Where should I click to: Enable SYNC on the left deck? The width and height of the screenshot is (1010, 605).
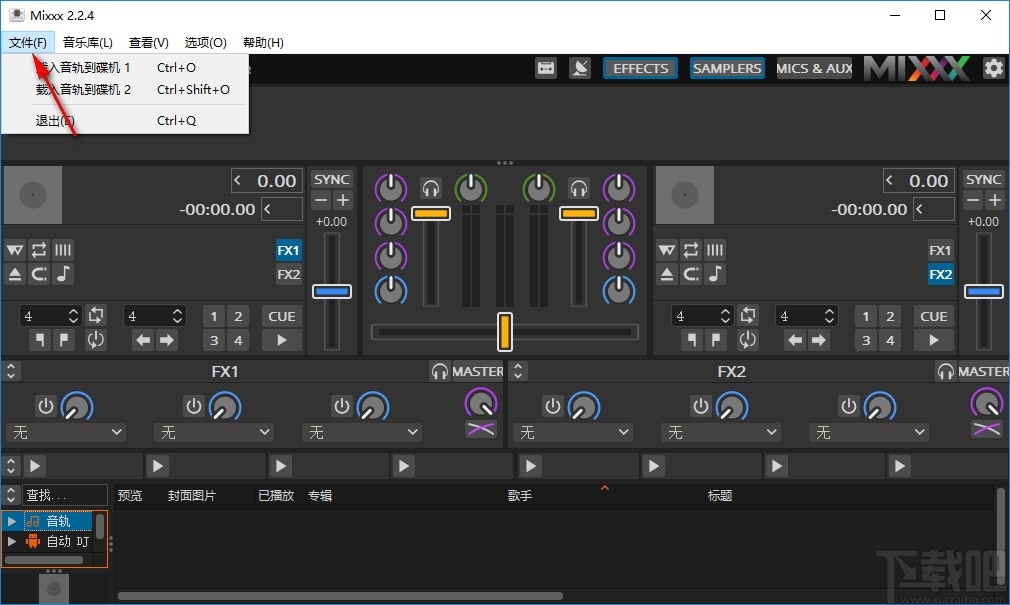tap(332, 179)
